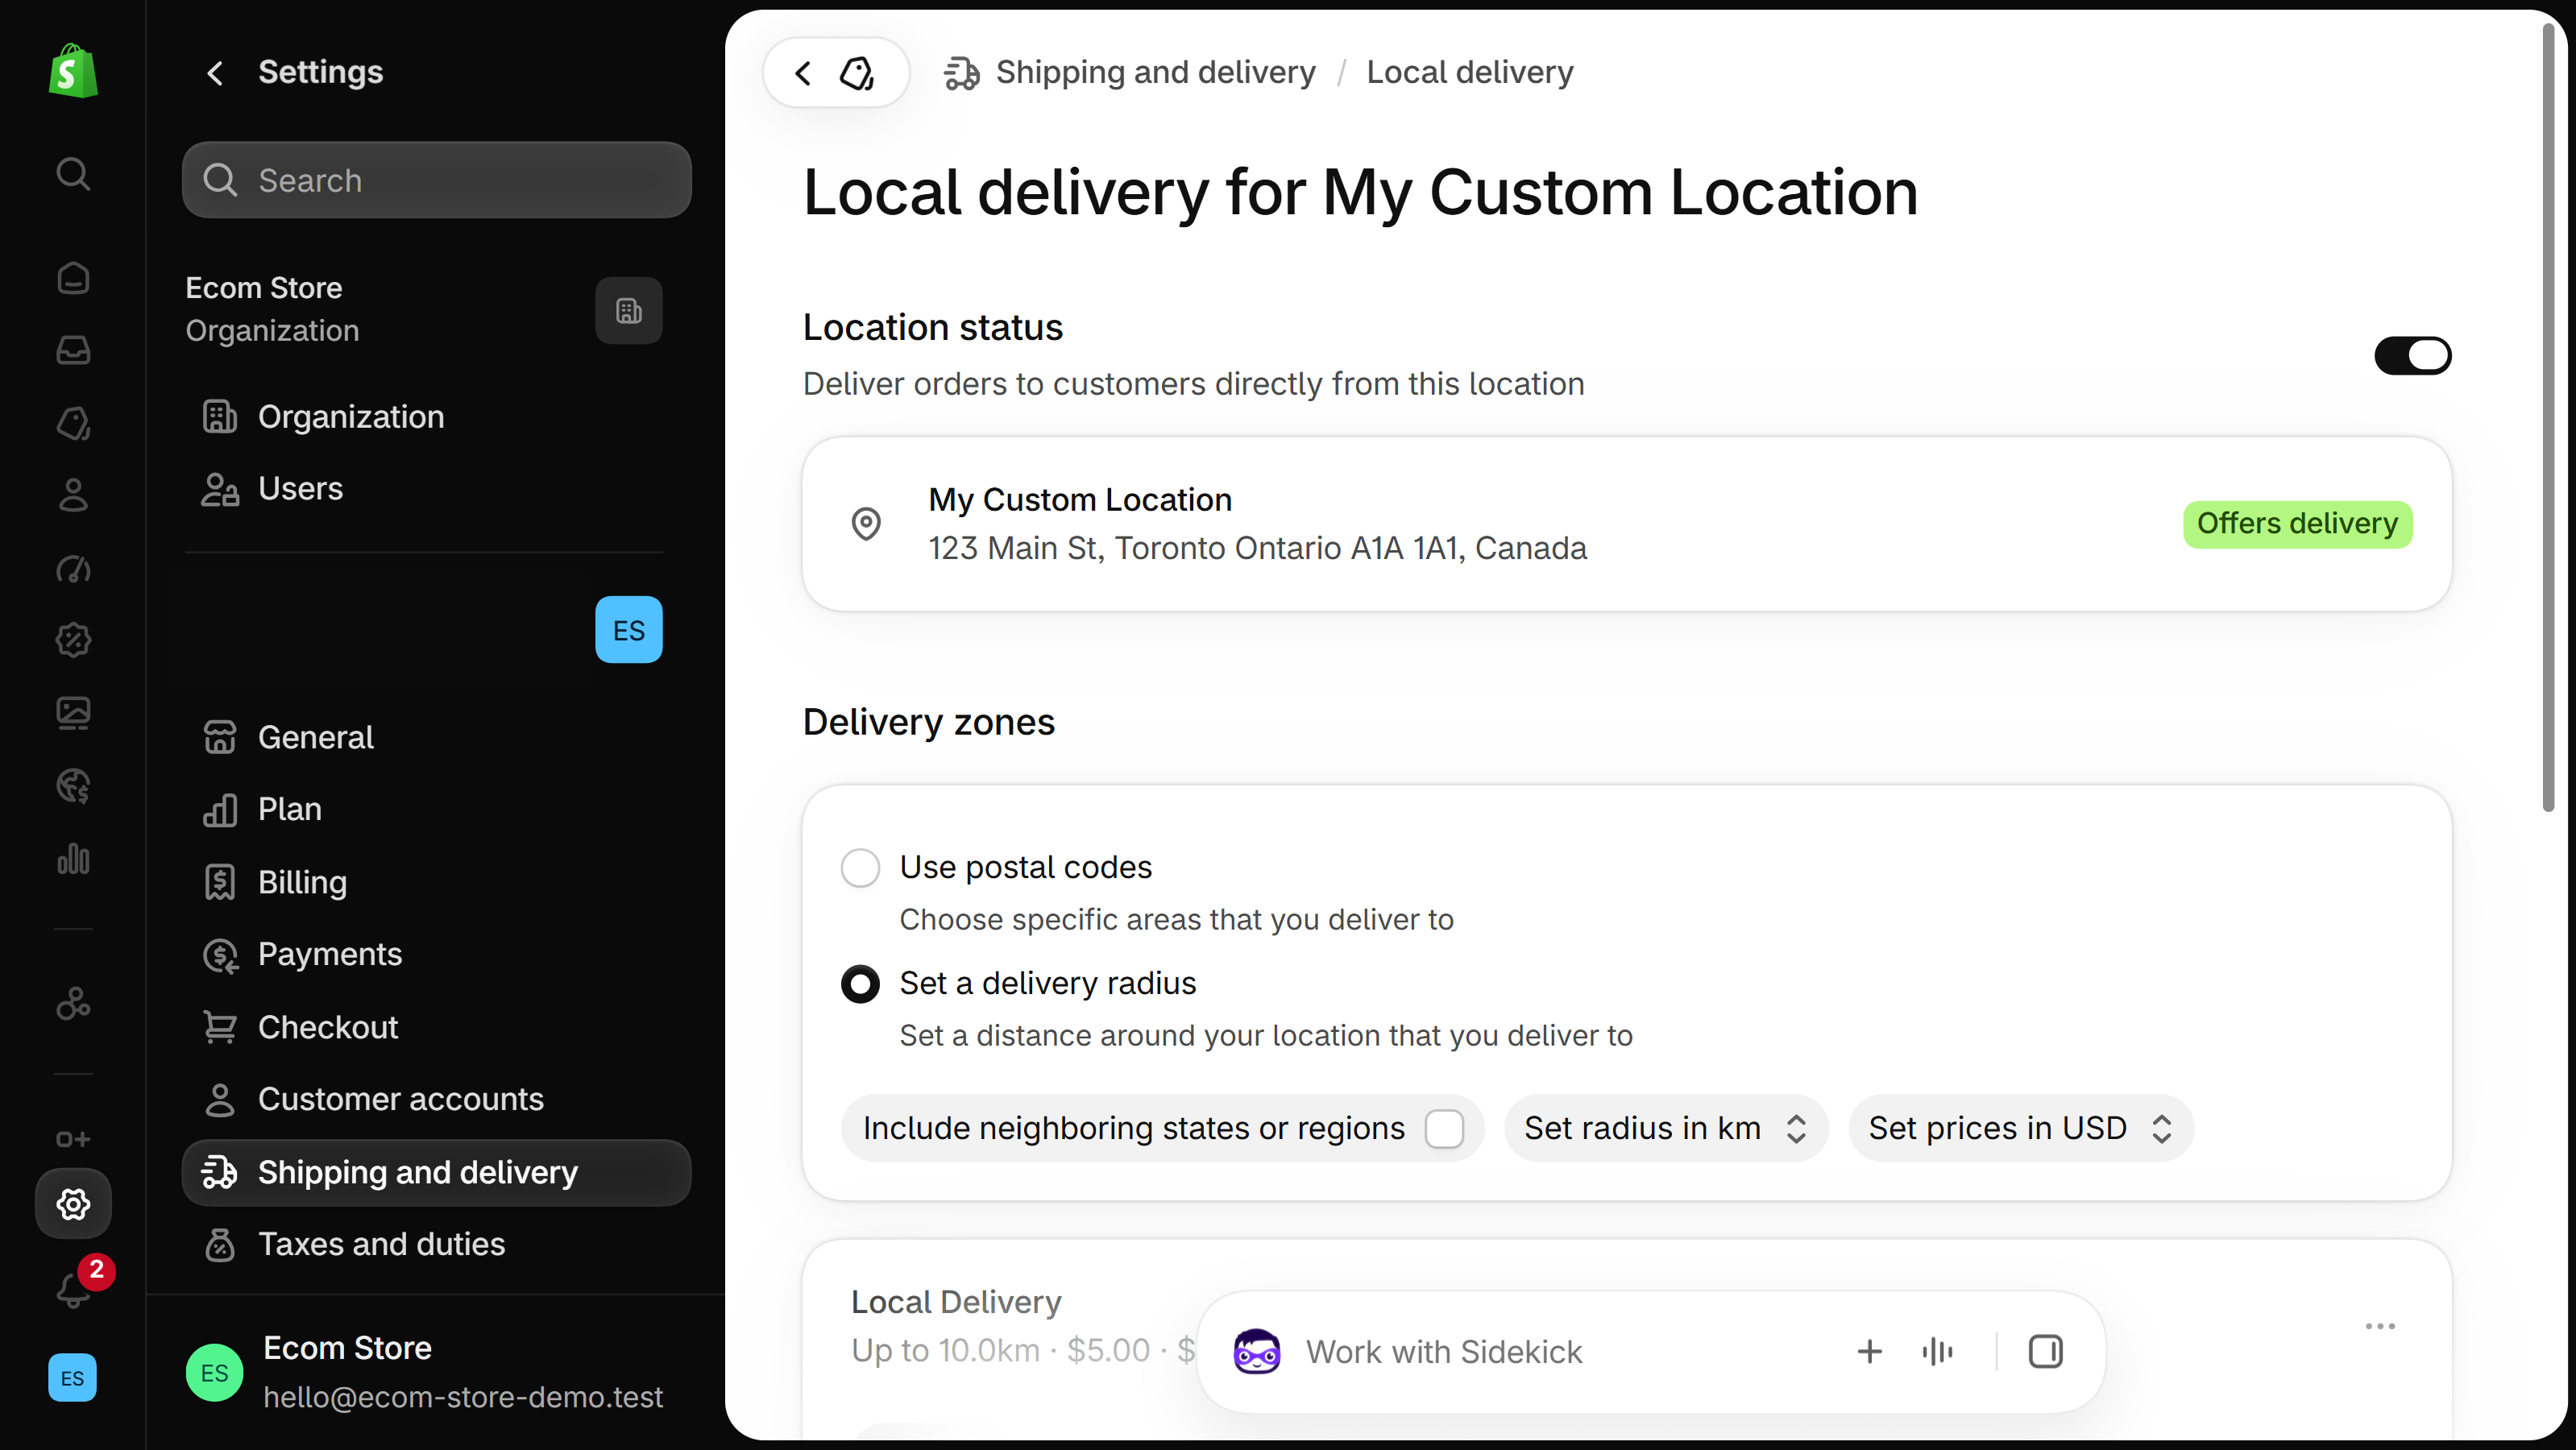2576x1450 pixels.
Task: Click back arrow beside Settings title
Action: coord(214,73)
